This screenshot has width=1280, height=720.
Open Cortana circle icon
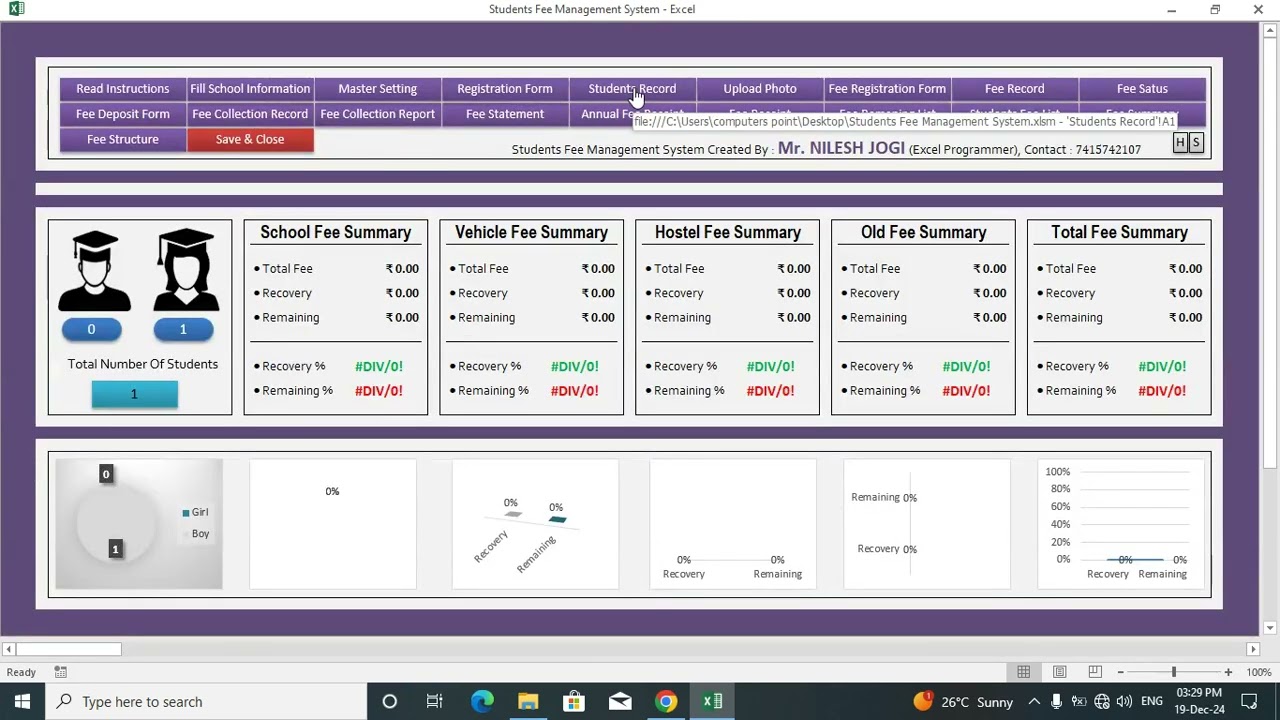pyautogui.click(x=390, y=701)
